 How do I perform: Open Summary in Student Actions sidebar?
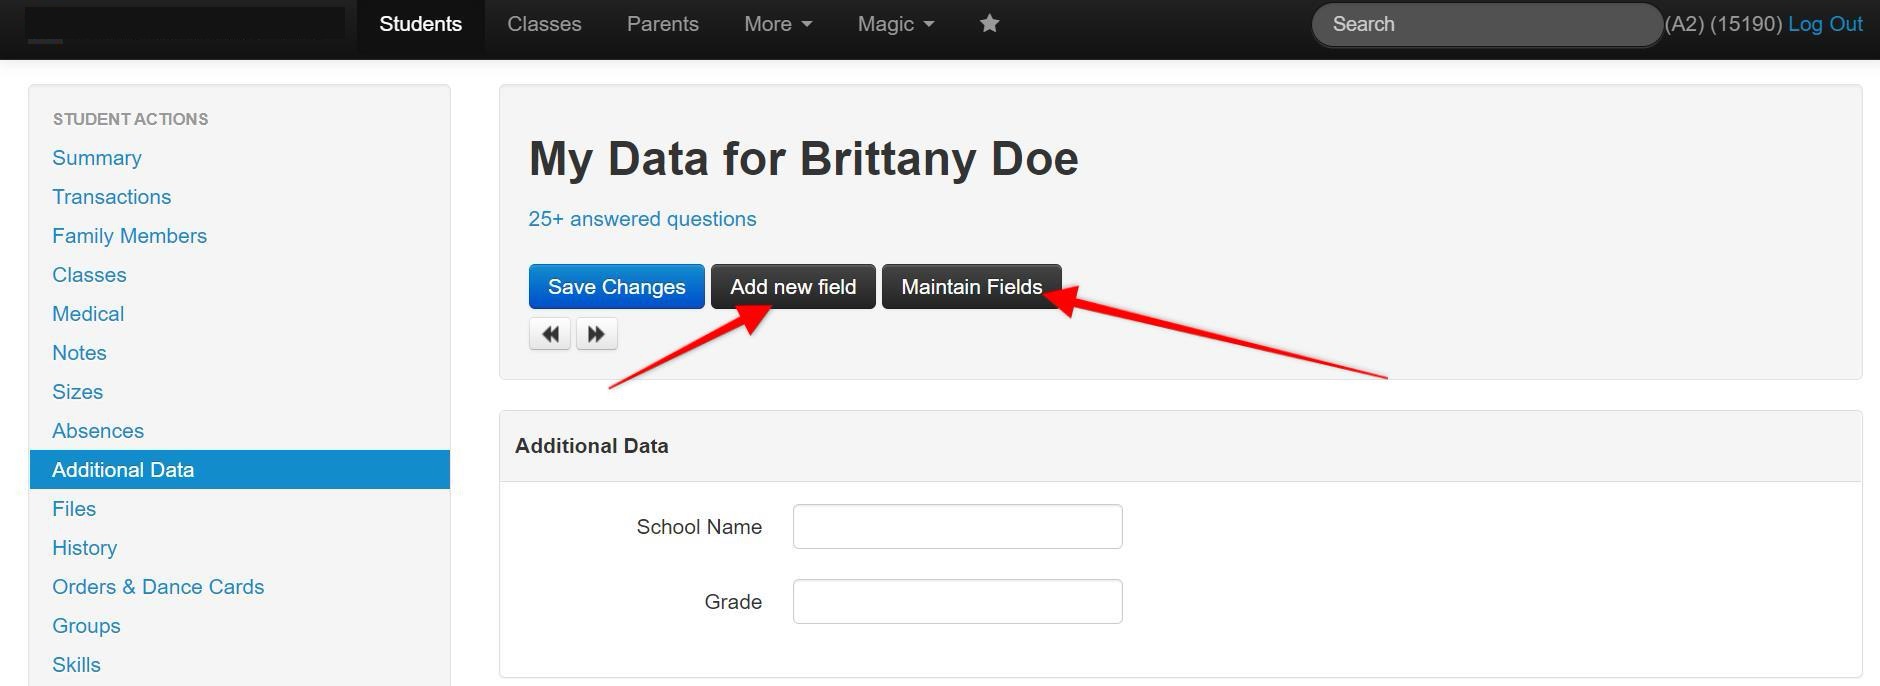tap(97, 158)
